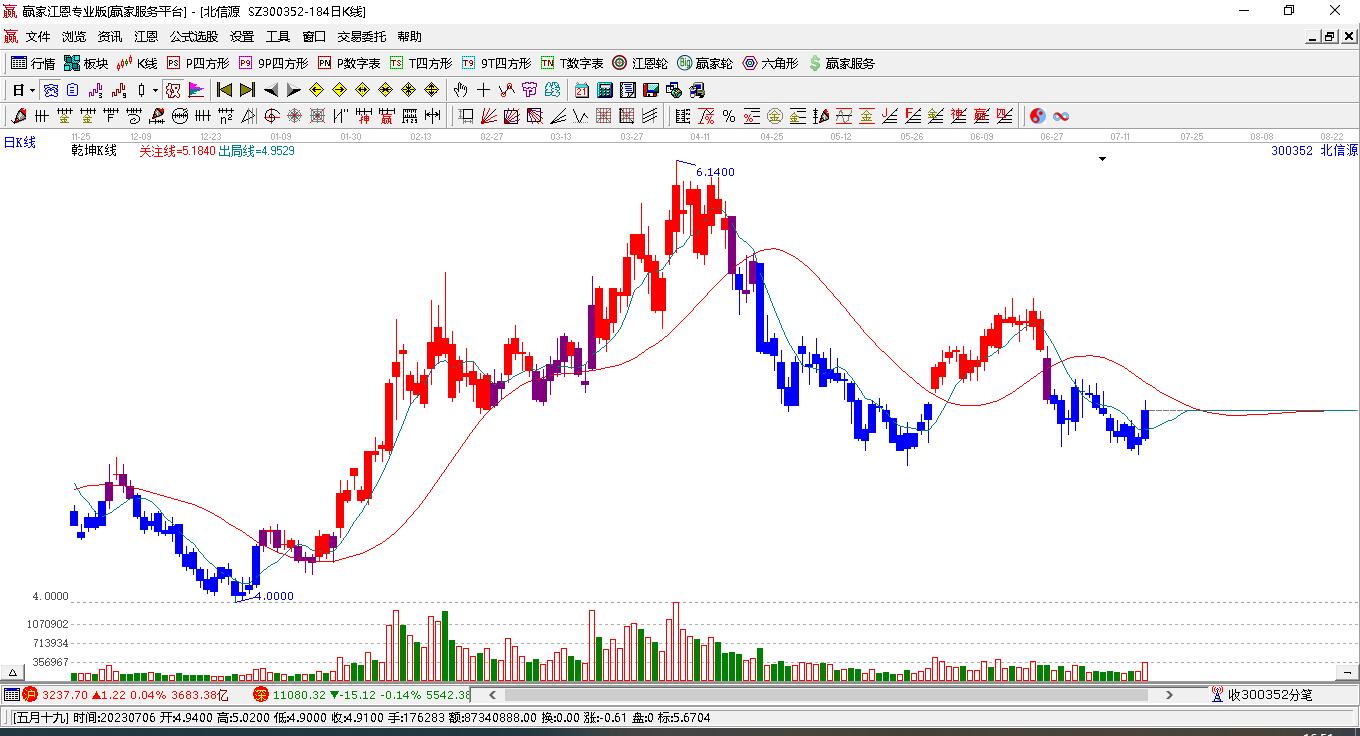The image size is (1360, 736).
Task: Open the 赢家轮 wheel tool
Action: coord(705,63)
